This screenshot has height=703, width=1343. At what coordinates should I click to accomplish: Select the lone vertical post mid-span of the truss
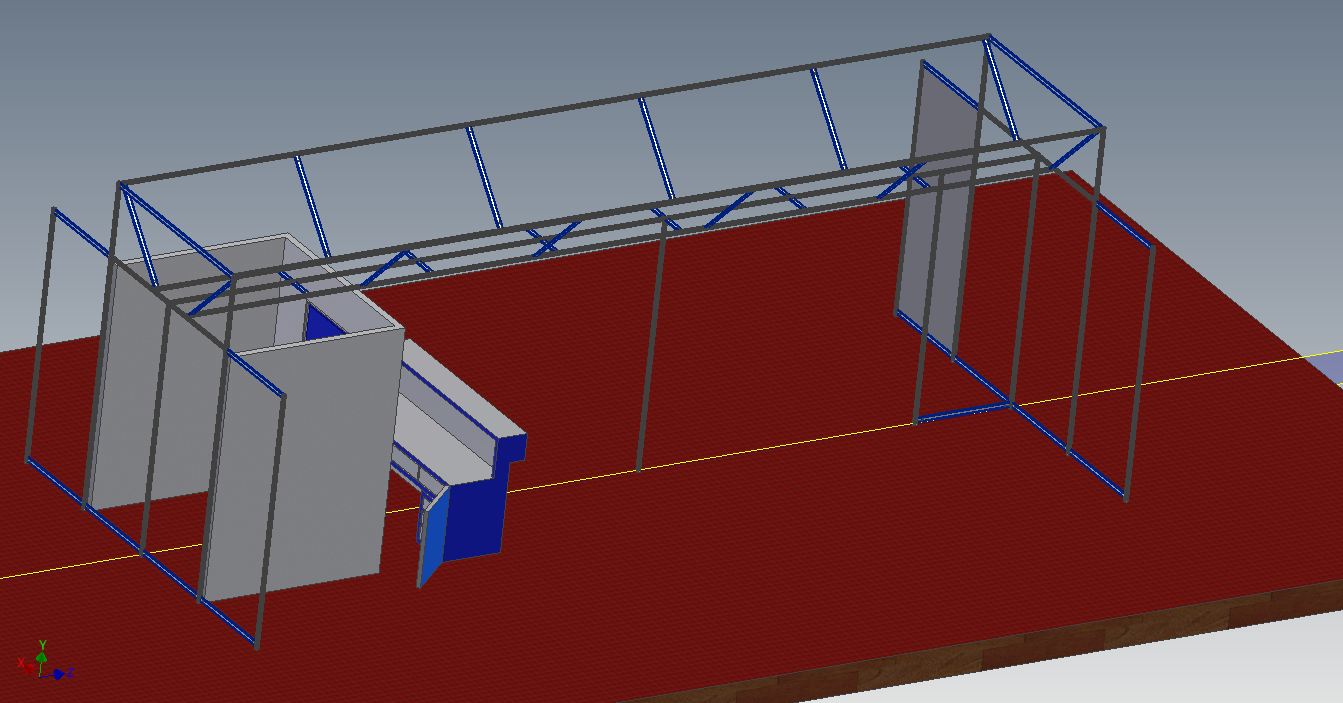click(650, 347)
